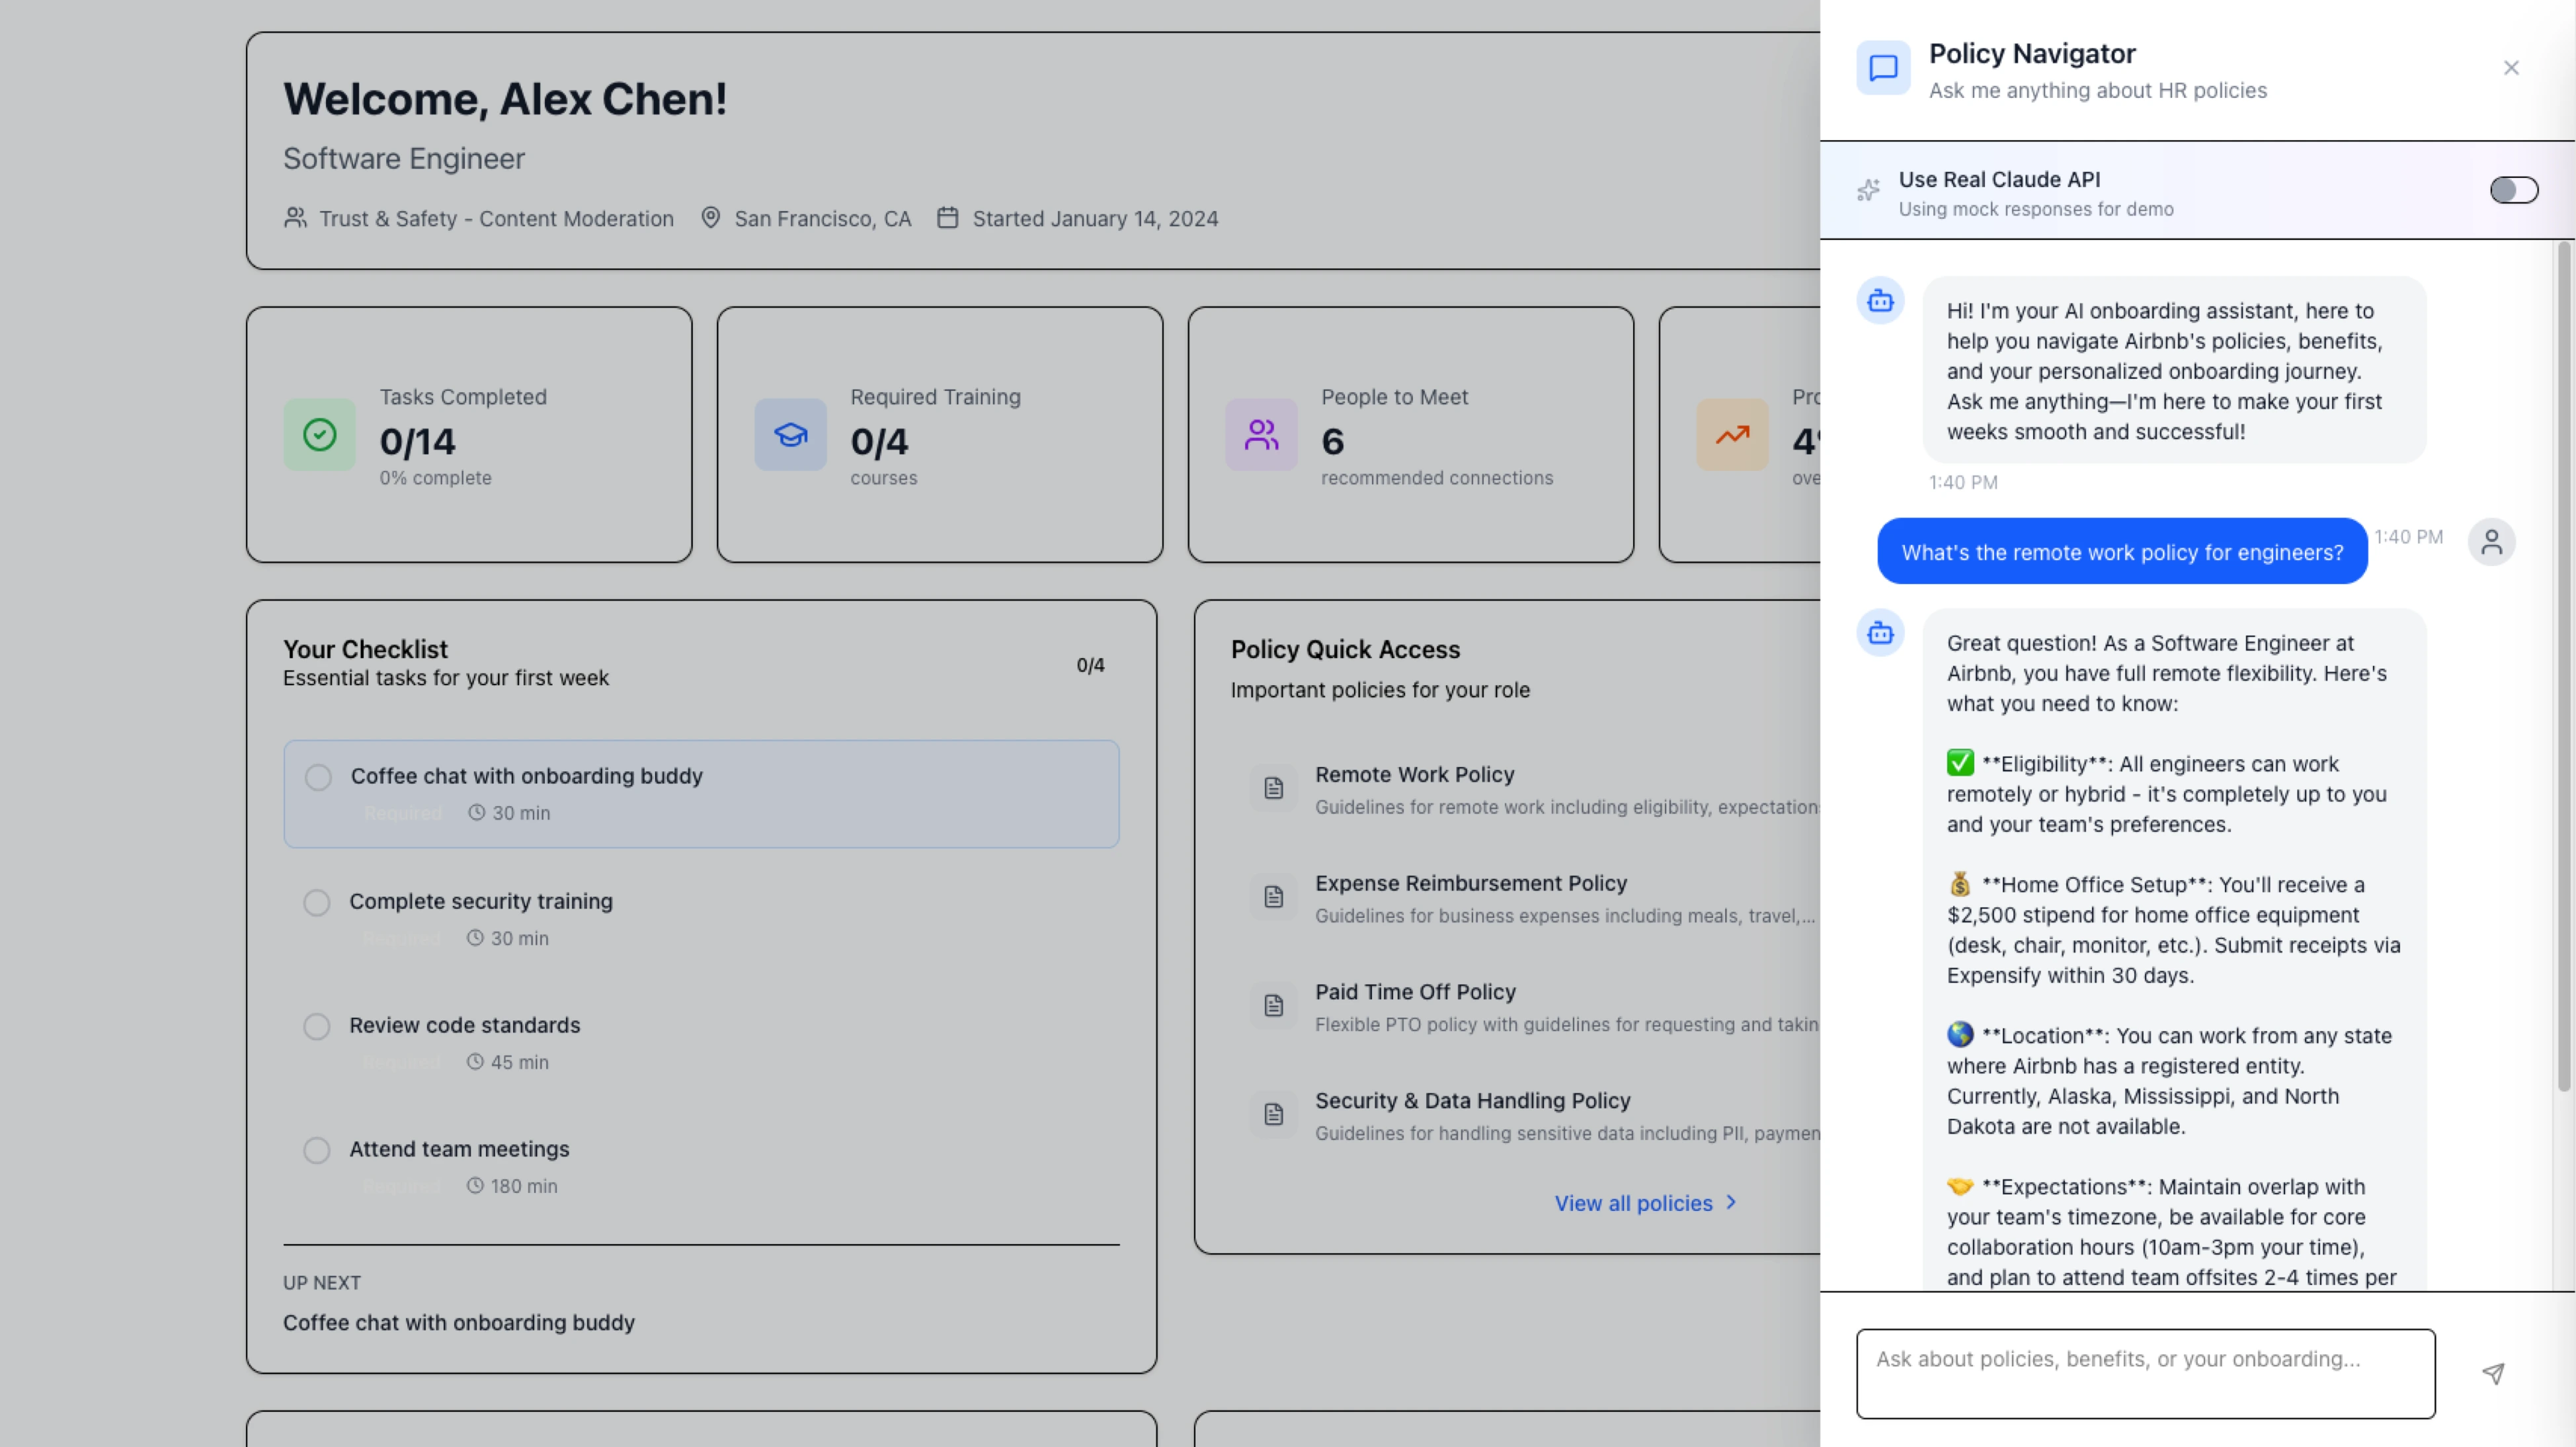Focus the Ask about policies input field

click(x=2145, y=1373)
